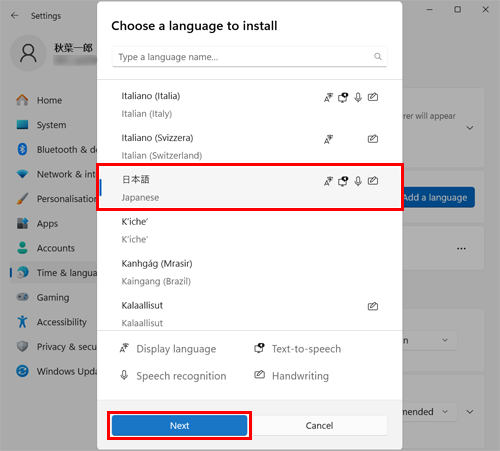Click the Accessibility figure icon
The height and width of the screenshot is (451, 500).
click(x=22, y=322)
